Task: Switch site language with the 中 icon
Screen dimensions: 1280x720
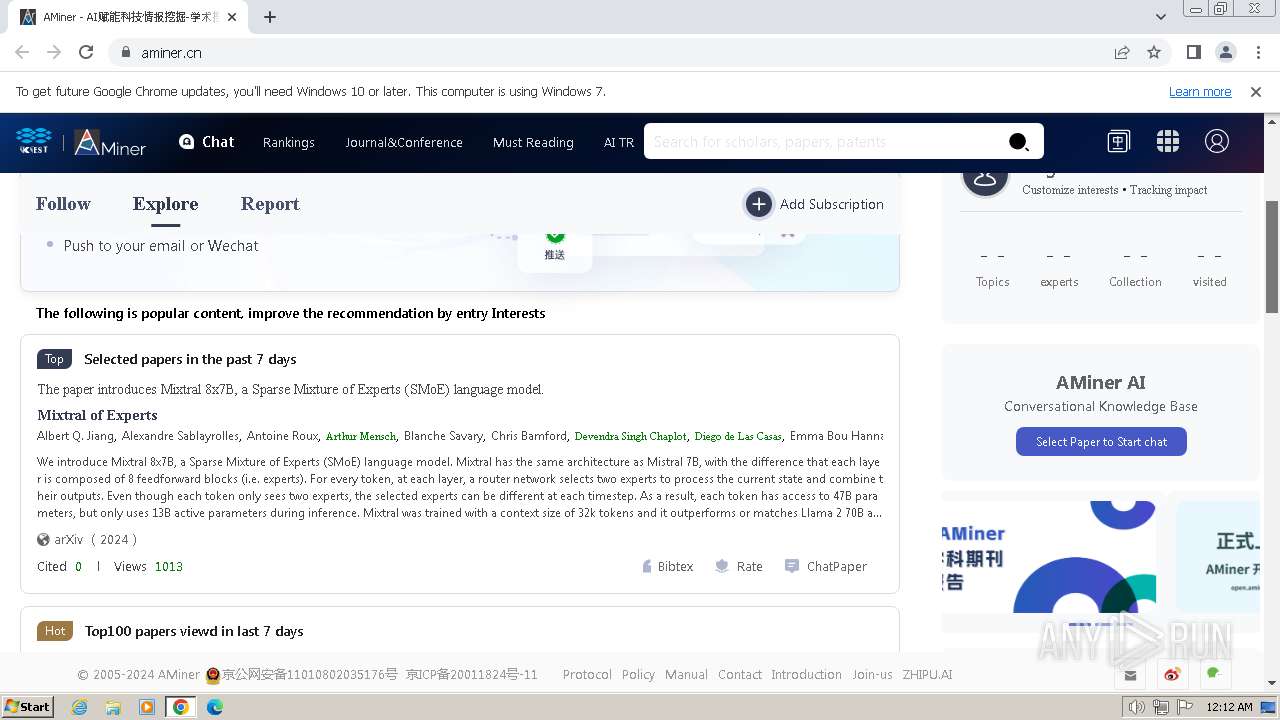Action: coord(1118,141)
